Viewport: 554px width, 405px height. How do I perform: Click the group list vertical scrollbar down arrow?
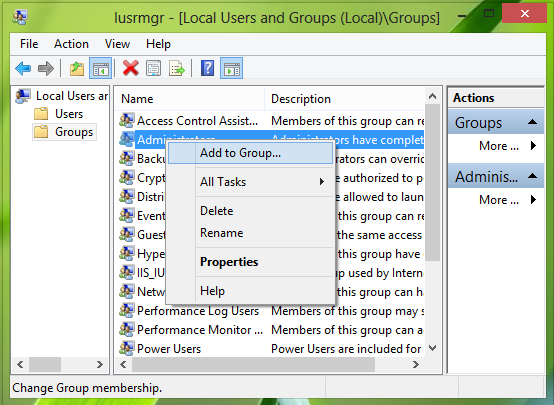coord(432,348)
